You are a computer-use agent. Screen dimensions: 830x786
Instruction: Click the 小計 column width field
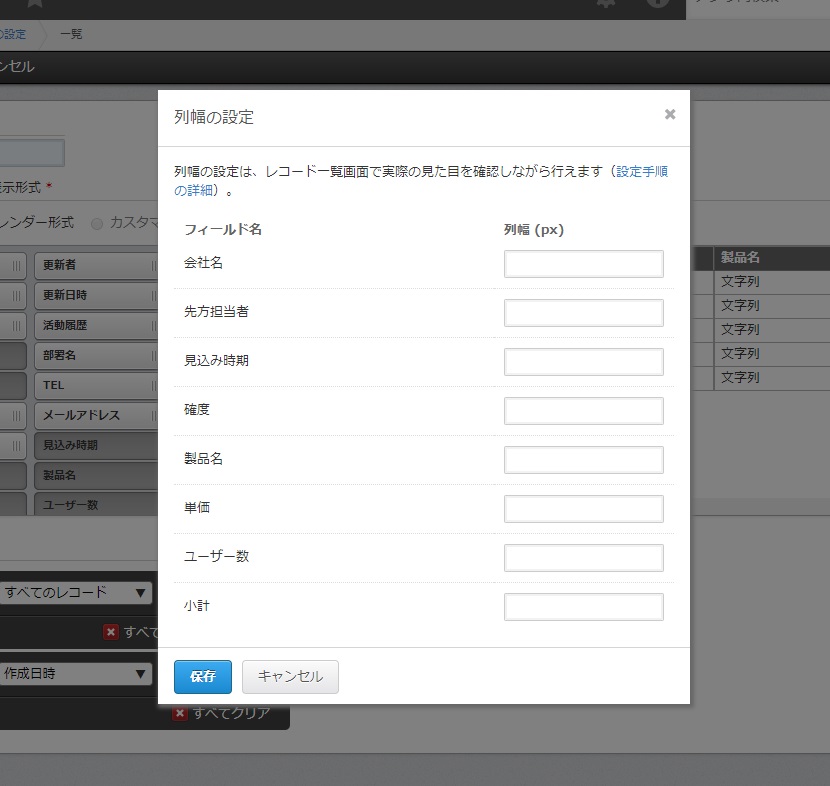583,607
